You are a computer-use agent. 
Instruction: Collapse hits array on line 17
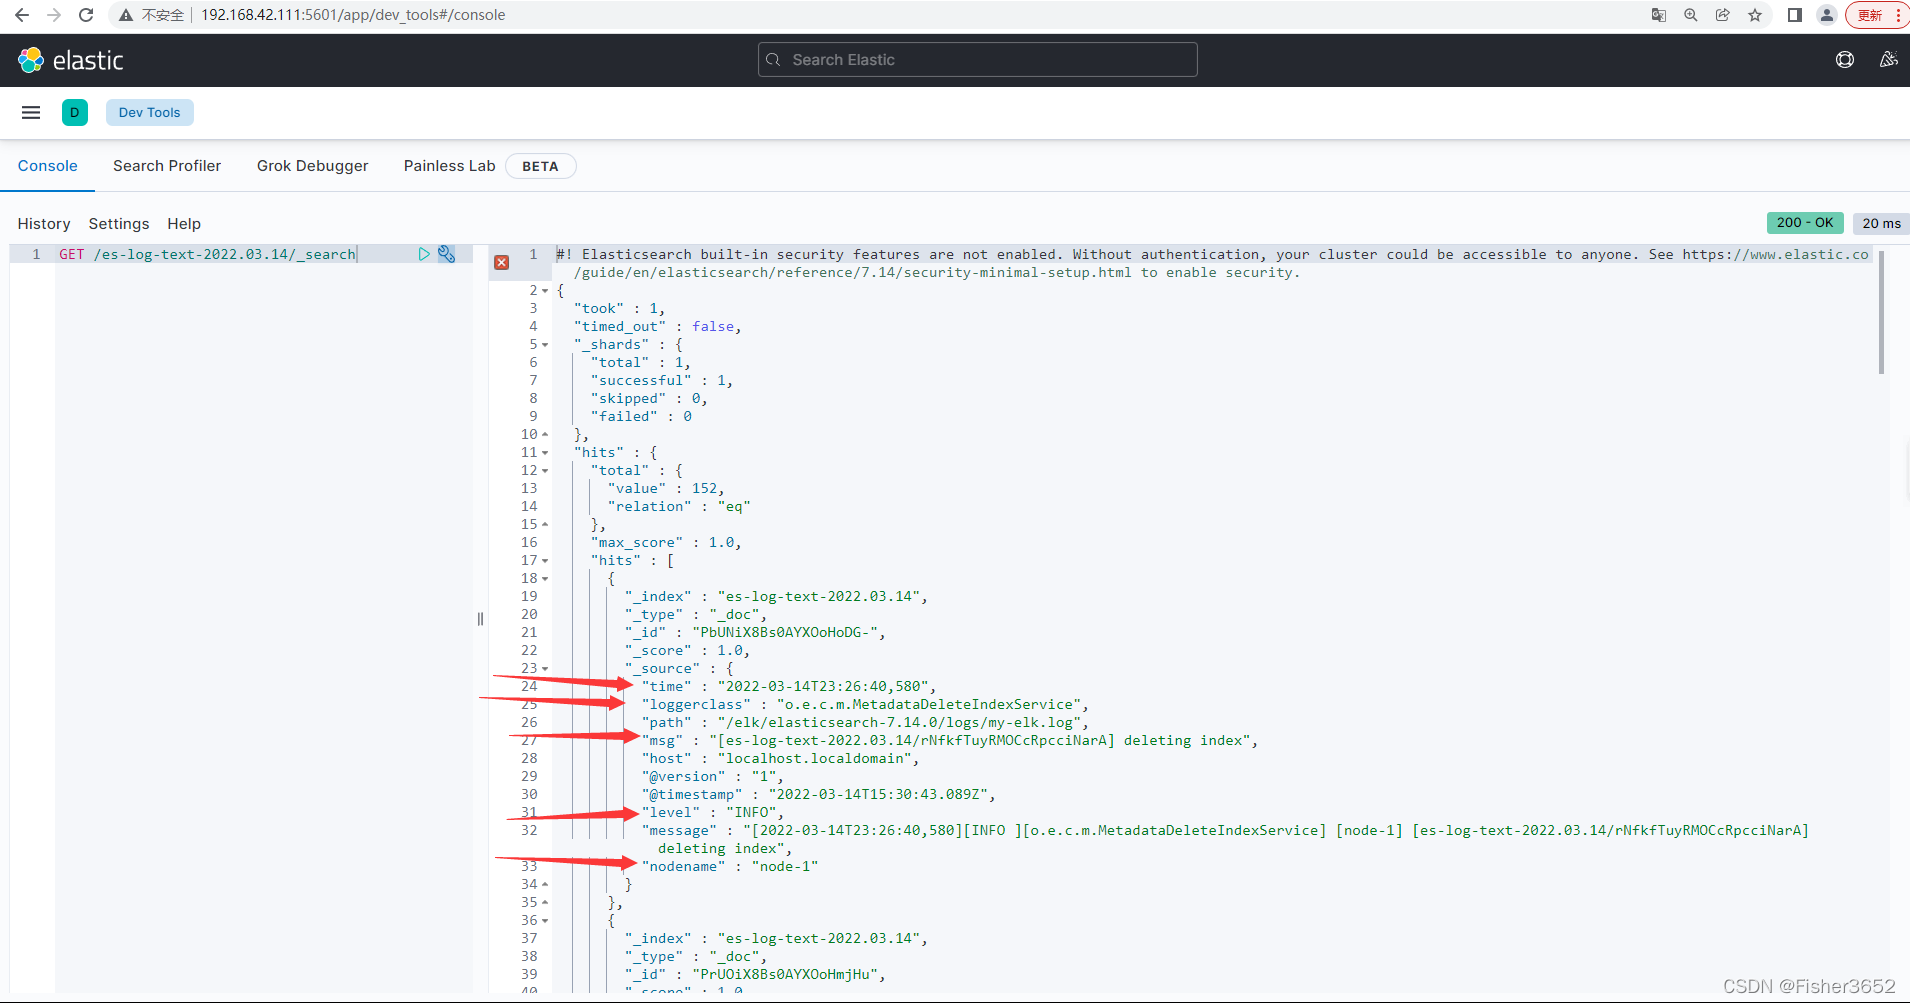[545, 561]
